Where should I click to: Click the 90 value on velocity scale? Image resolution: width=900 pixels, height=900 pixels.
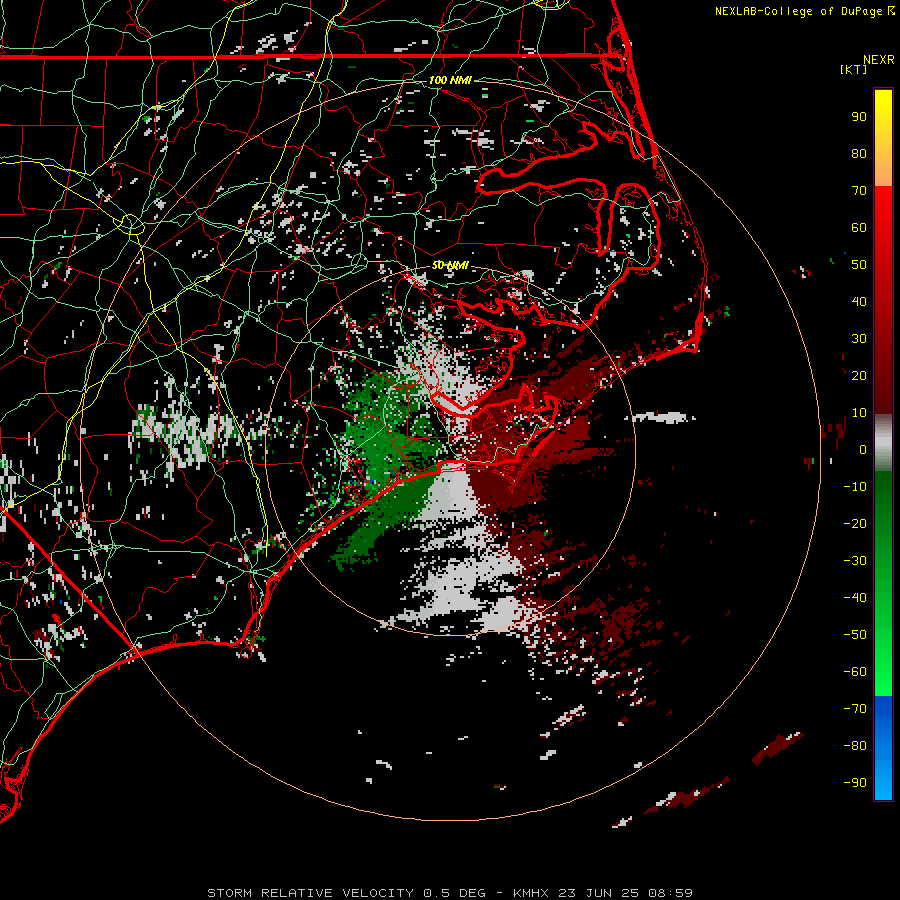859,117
